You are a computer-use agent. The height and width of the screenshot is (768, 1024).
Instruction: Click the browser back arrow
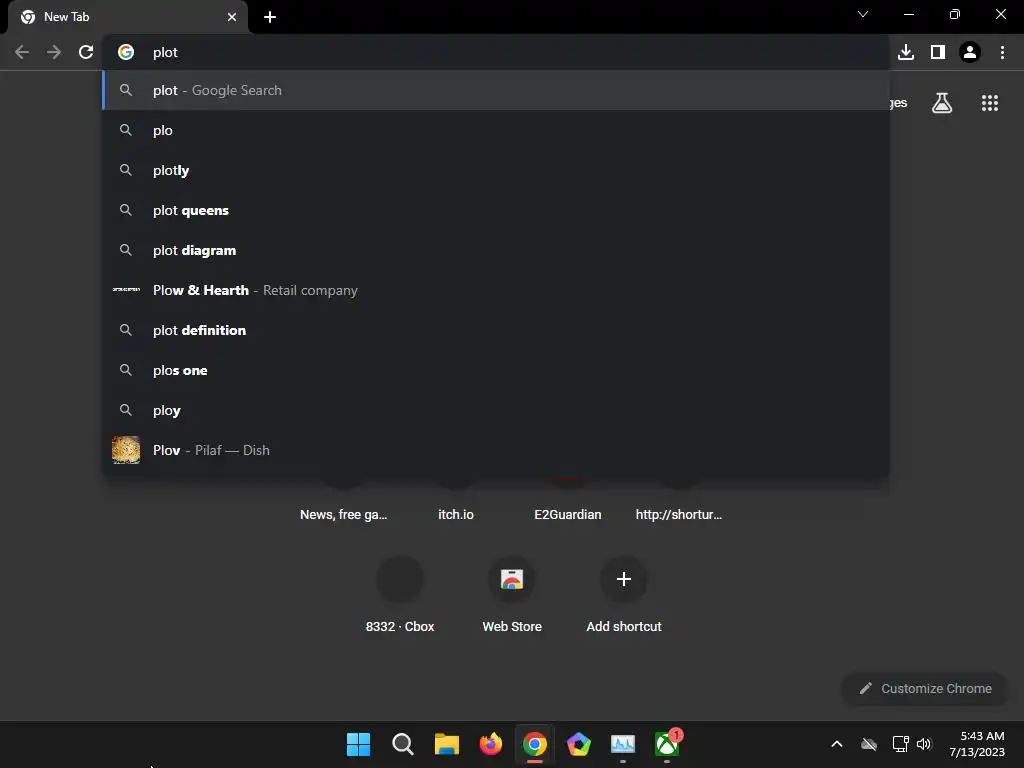tap(22, 52)
